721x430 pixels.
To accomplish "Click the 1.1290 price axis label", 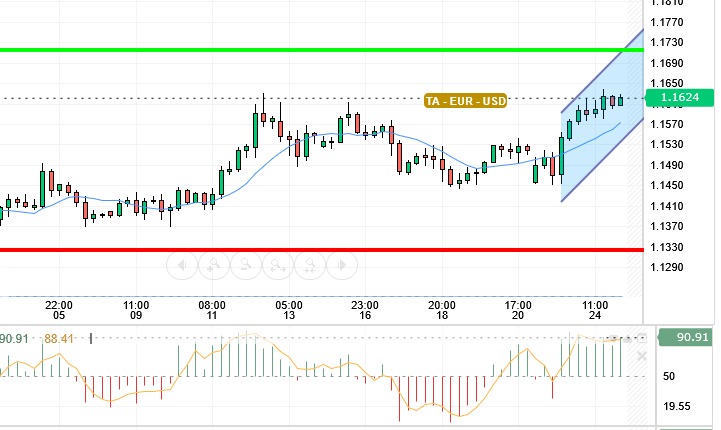I will [667, 267].
